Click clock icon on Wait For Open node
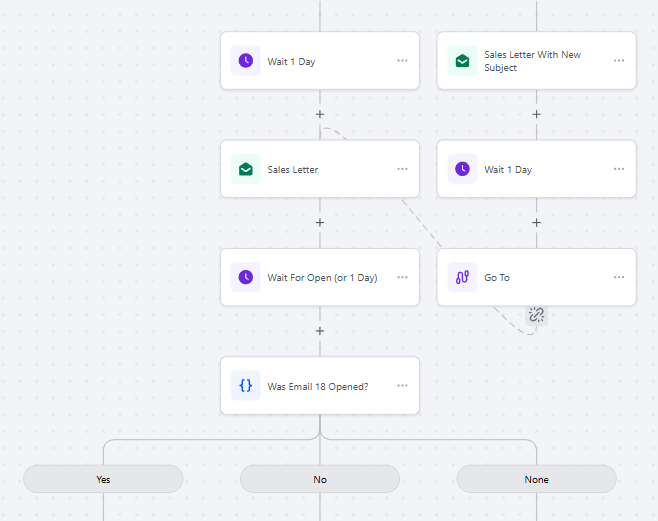 coord(246,277)
